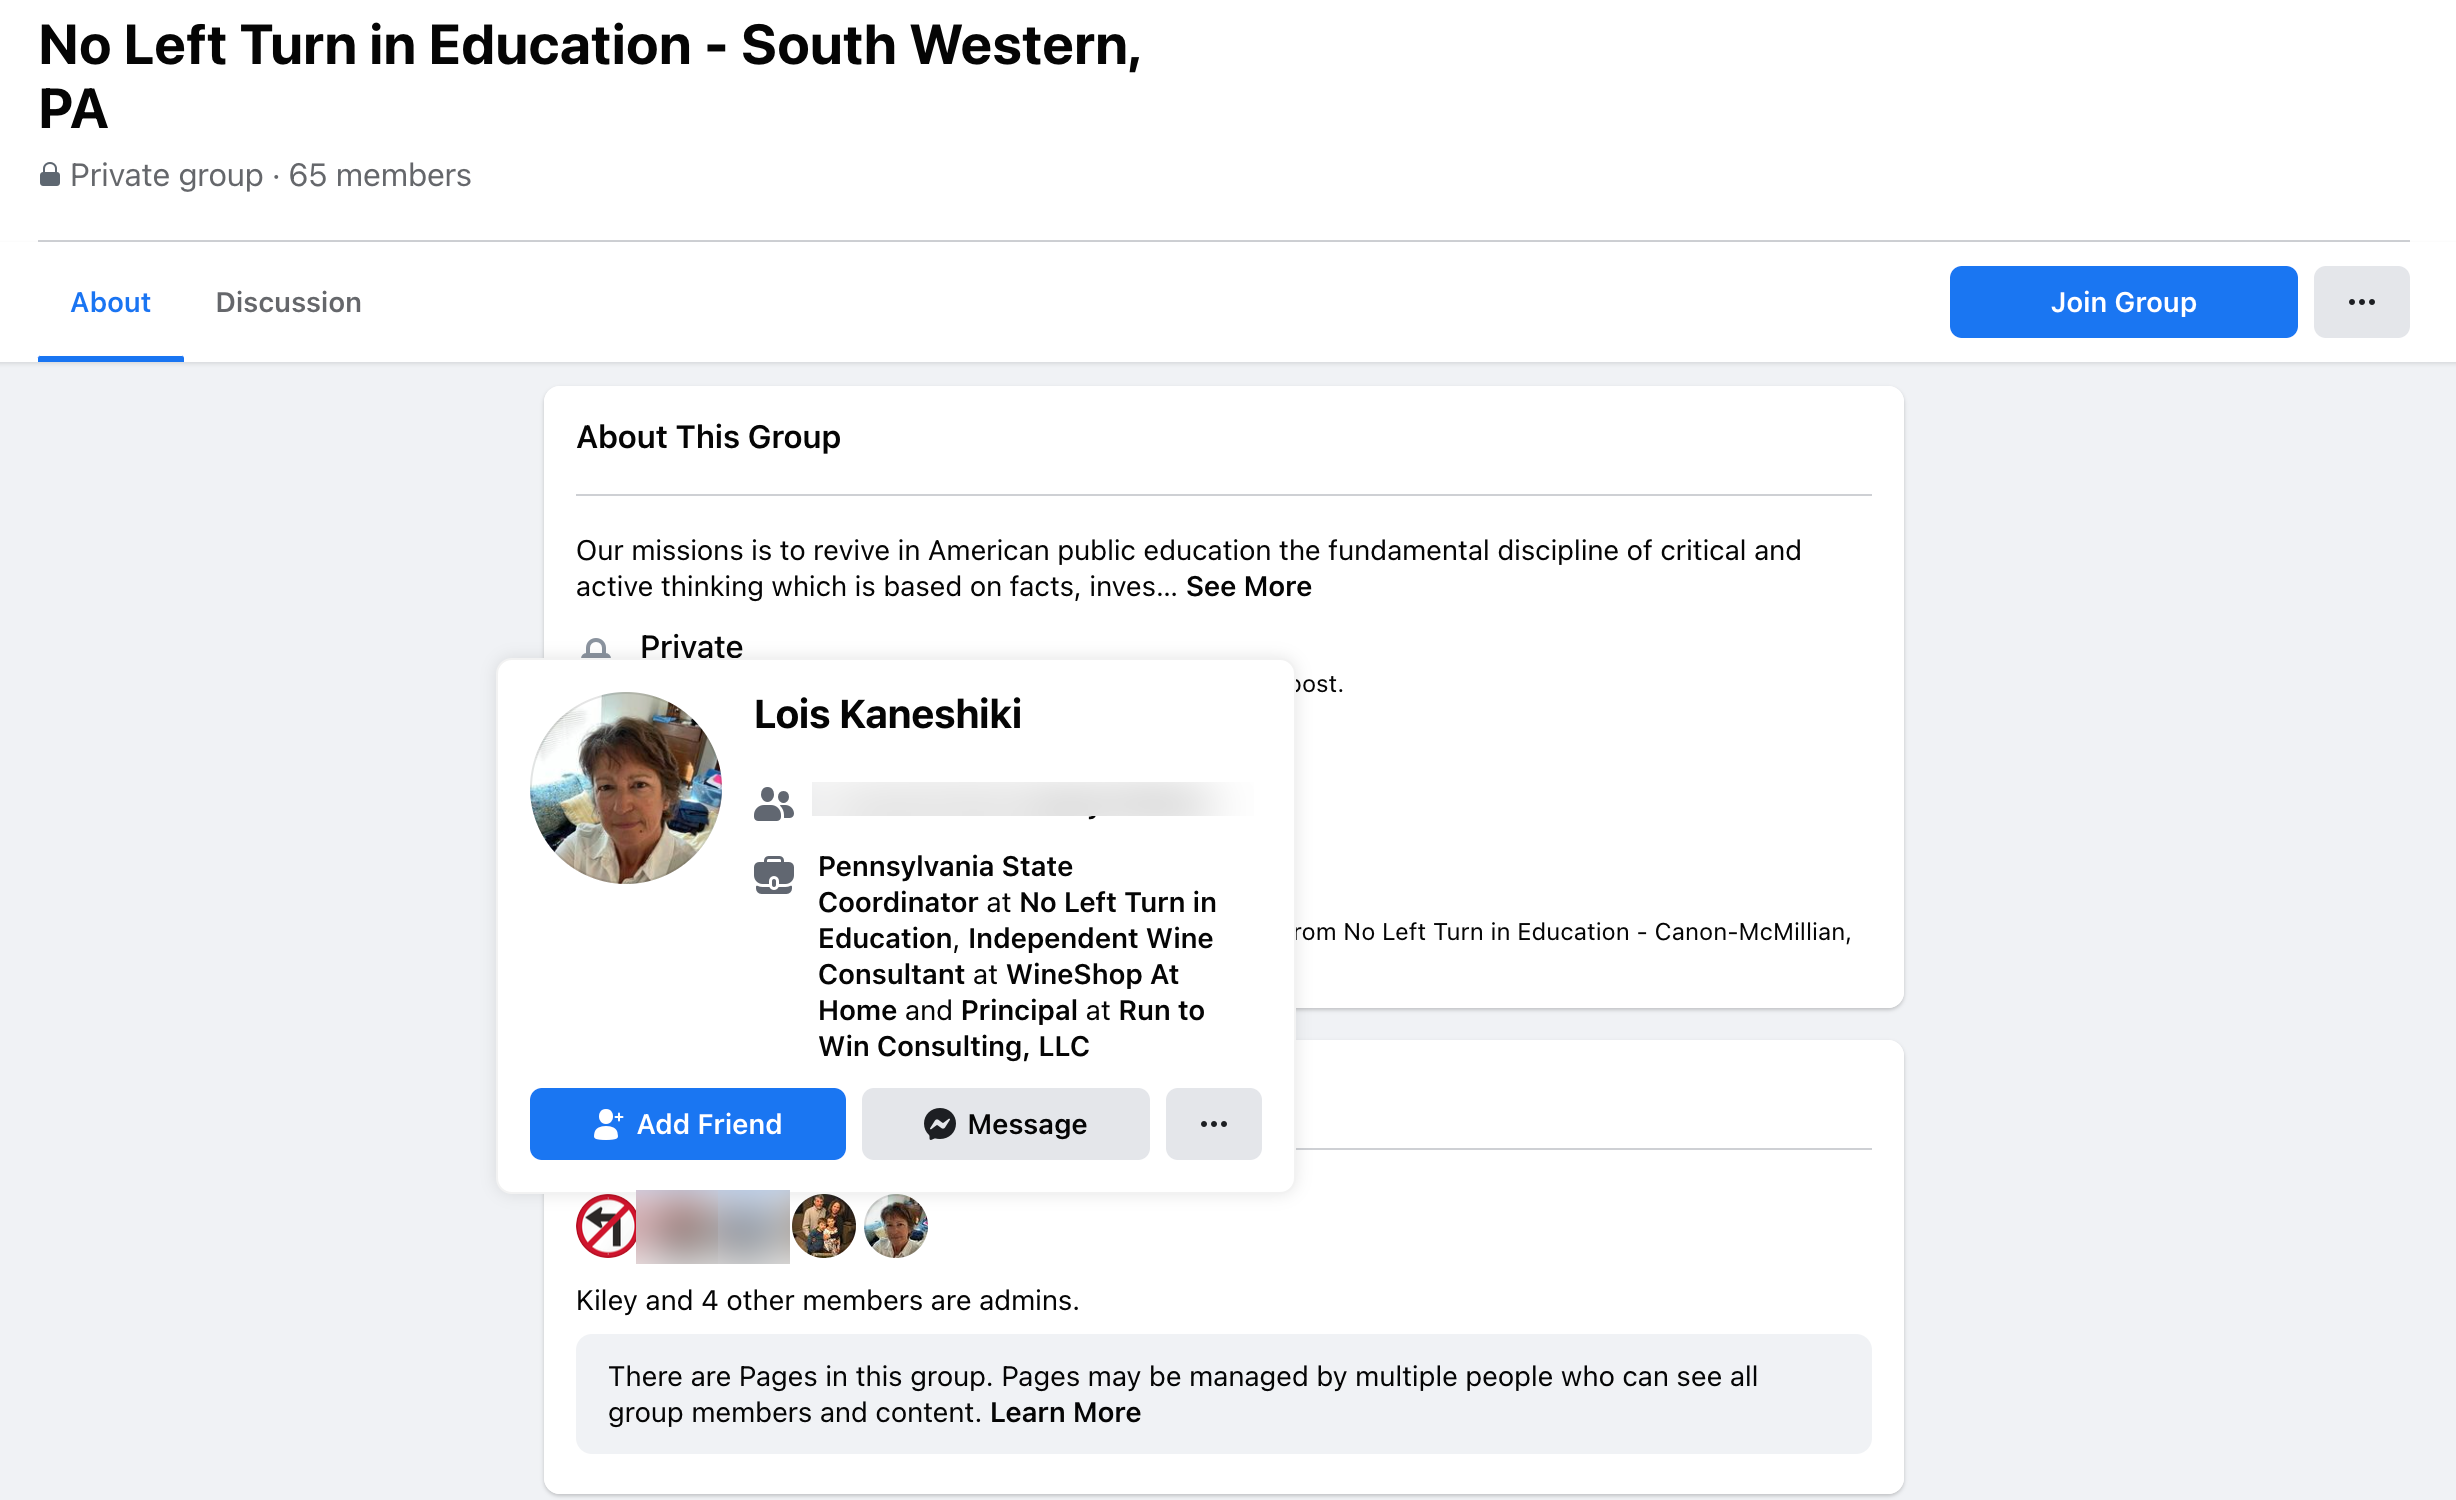Open Lois Kaneshiki's large profile photo

click(x=626, y=788)
